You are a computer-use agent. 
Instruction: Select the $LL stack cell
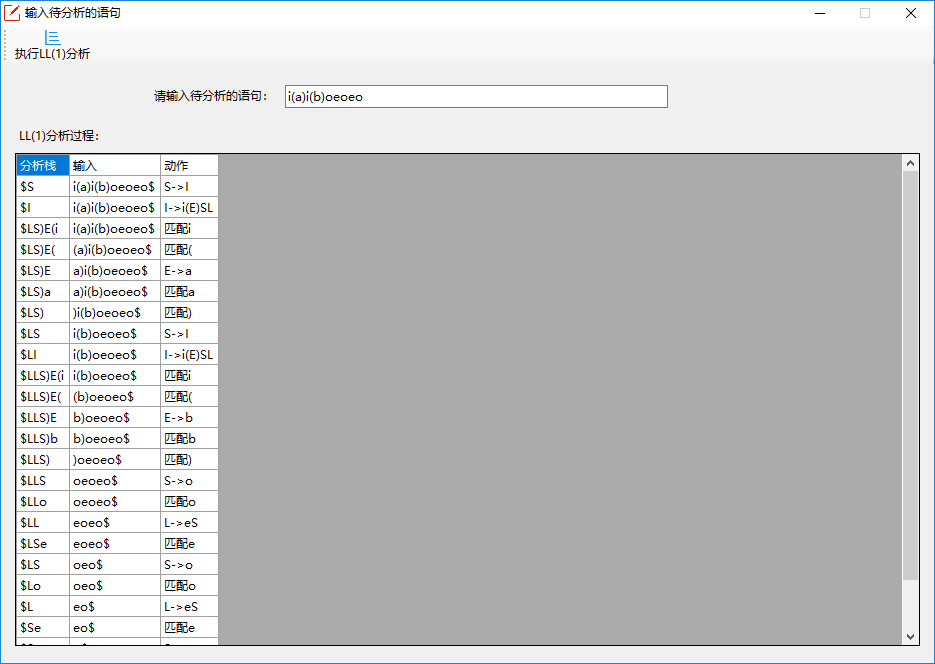43,523
